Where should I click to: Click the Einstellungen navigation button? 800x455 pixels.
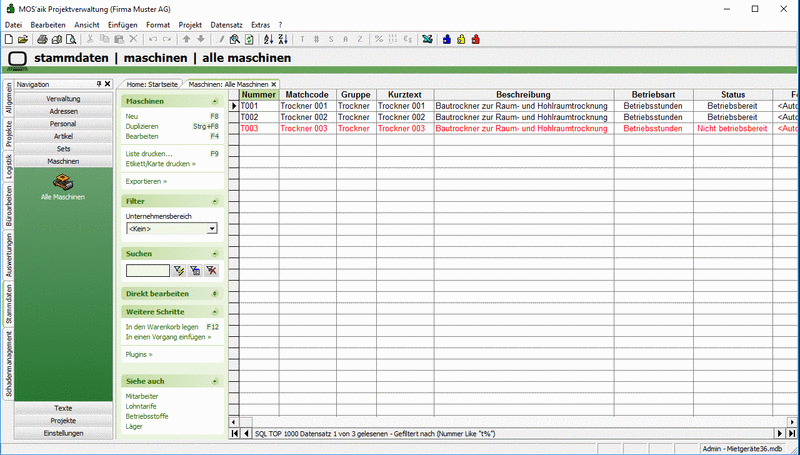click(64, 433)
